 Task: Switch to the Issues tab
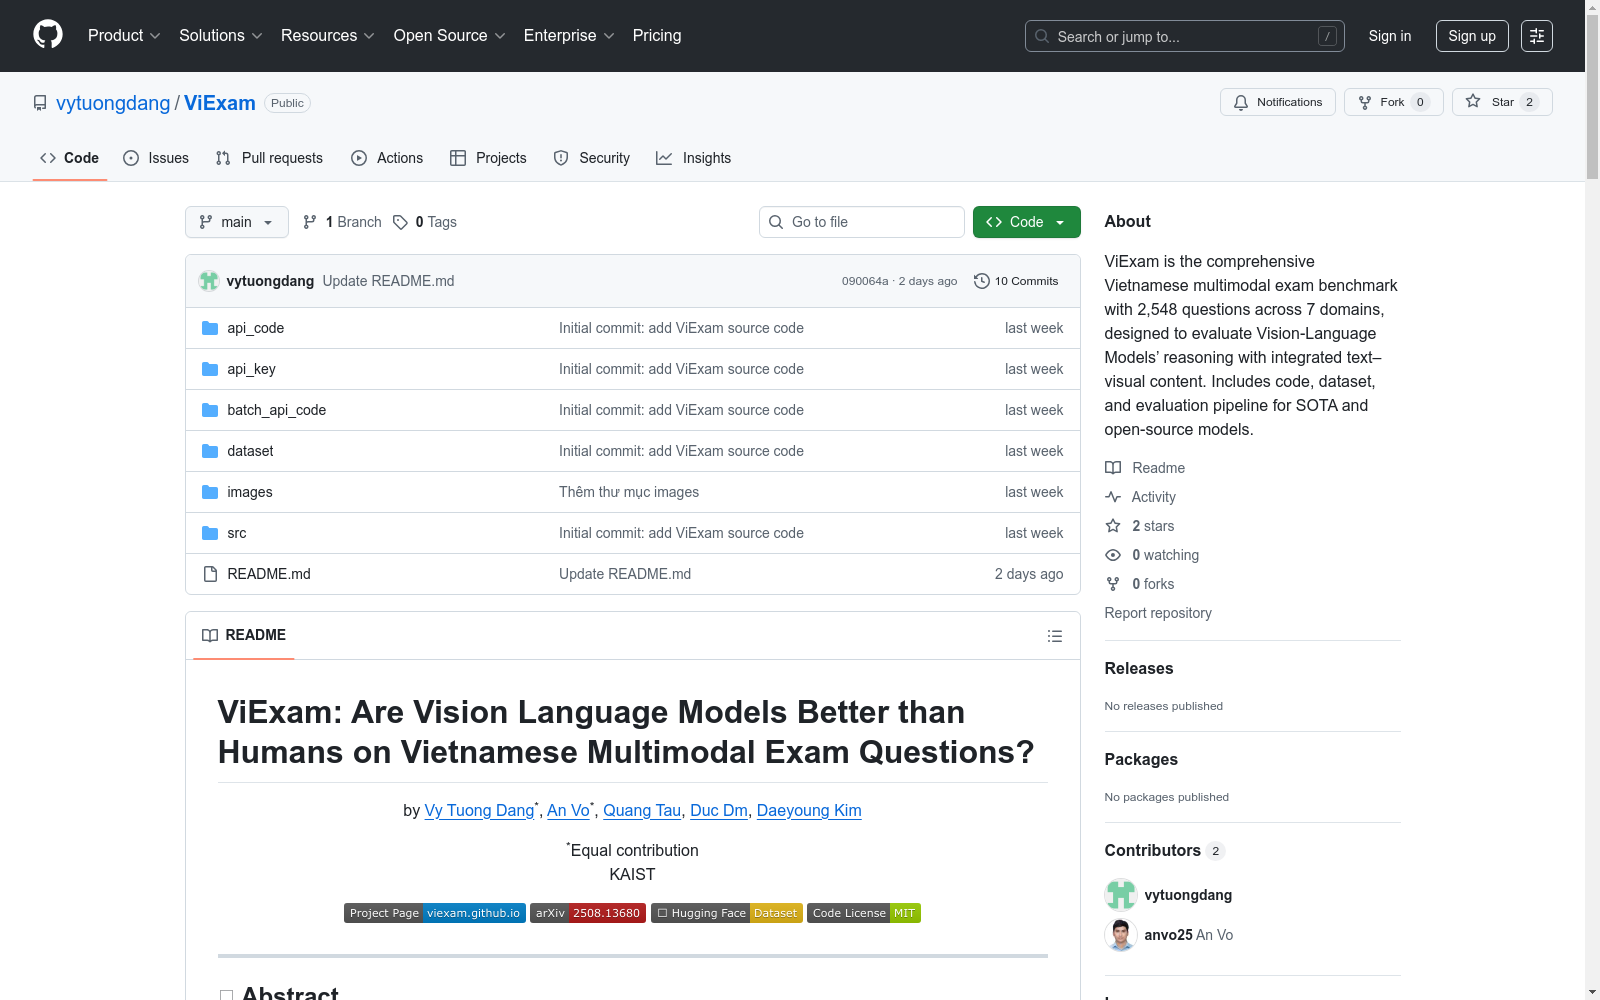[x=156, y=158]
